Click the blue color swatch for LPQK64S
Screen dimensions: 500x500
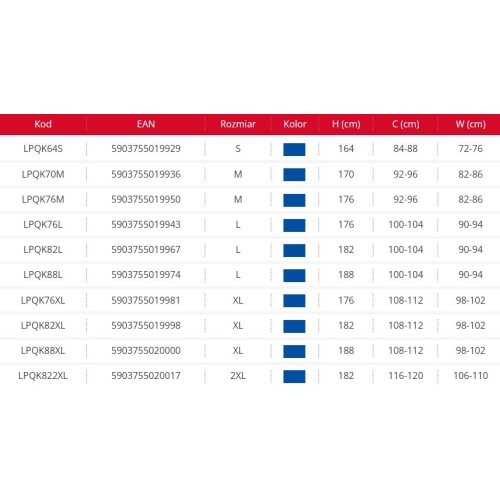294,149
